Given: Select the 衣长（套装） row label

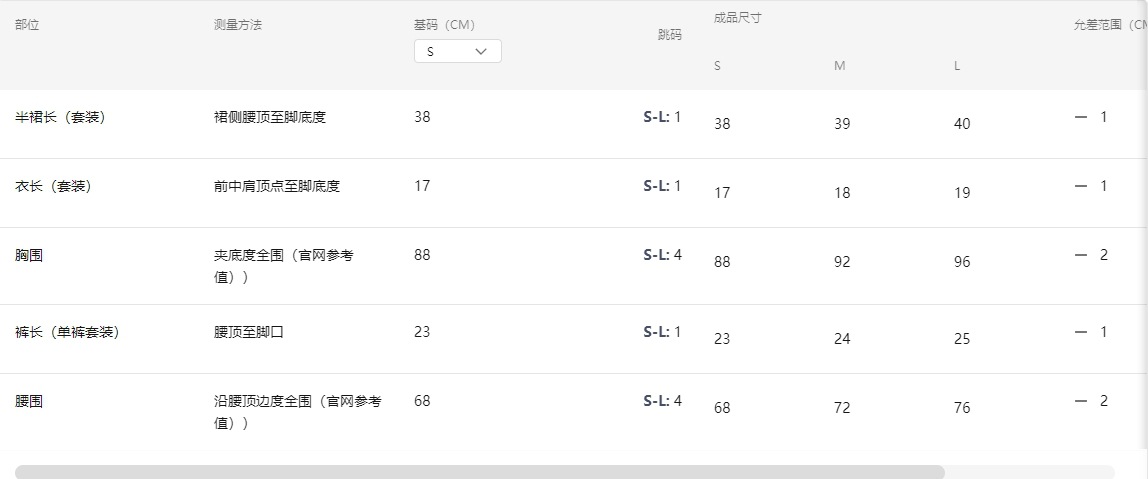Looking at the screenshot, I should (53, 186).
